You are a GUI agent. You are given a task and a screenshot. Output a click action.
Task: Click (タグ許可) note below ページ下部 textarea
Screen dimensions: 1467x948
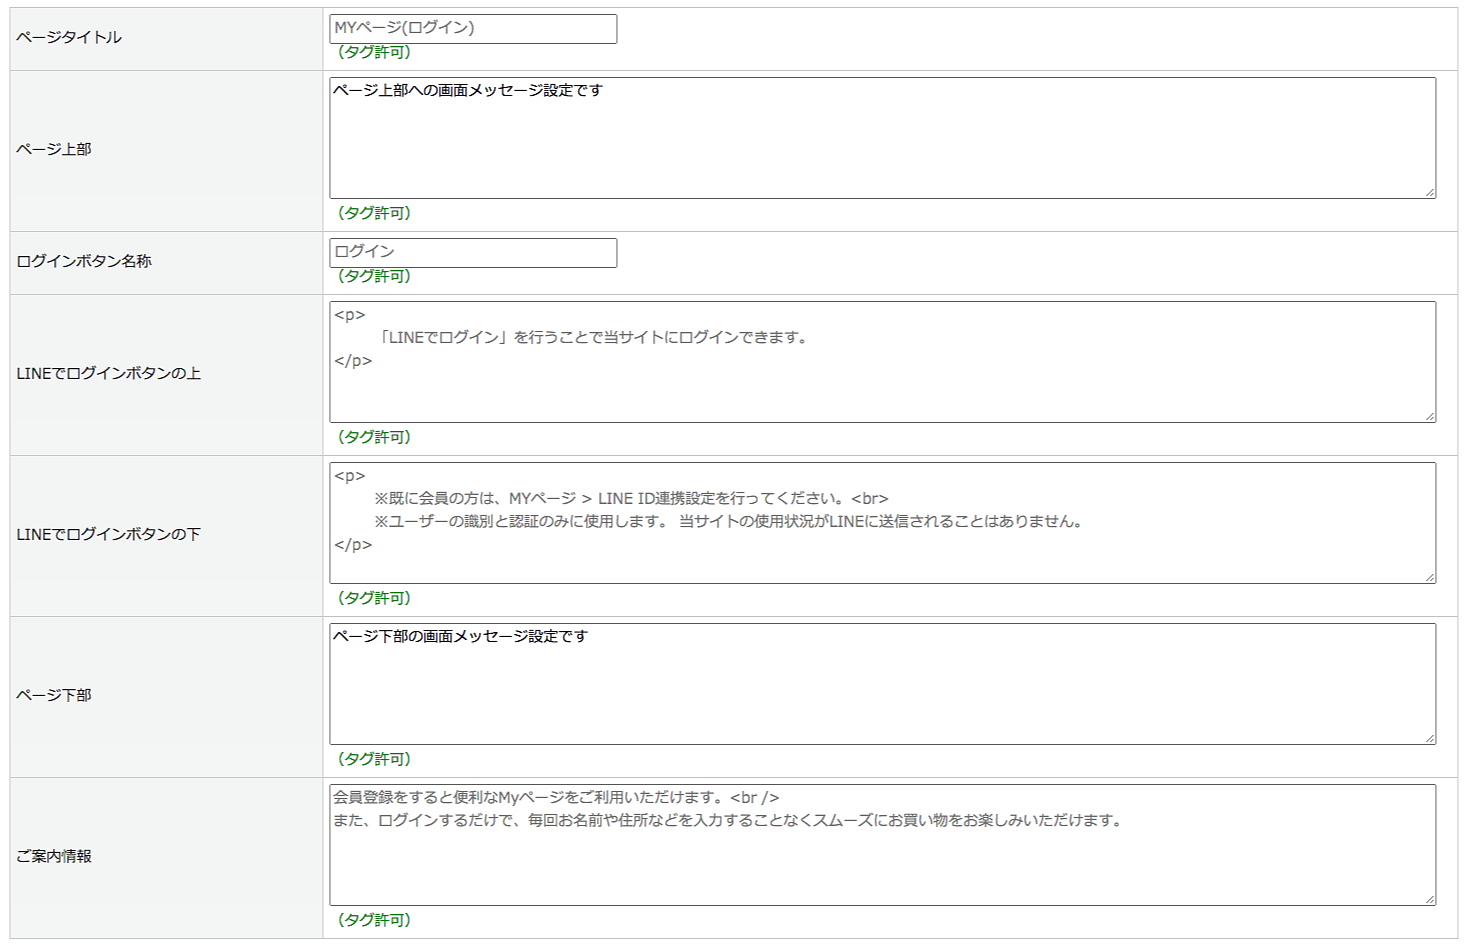374,759
